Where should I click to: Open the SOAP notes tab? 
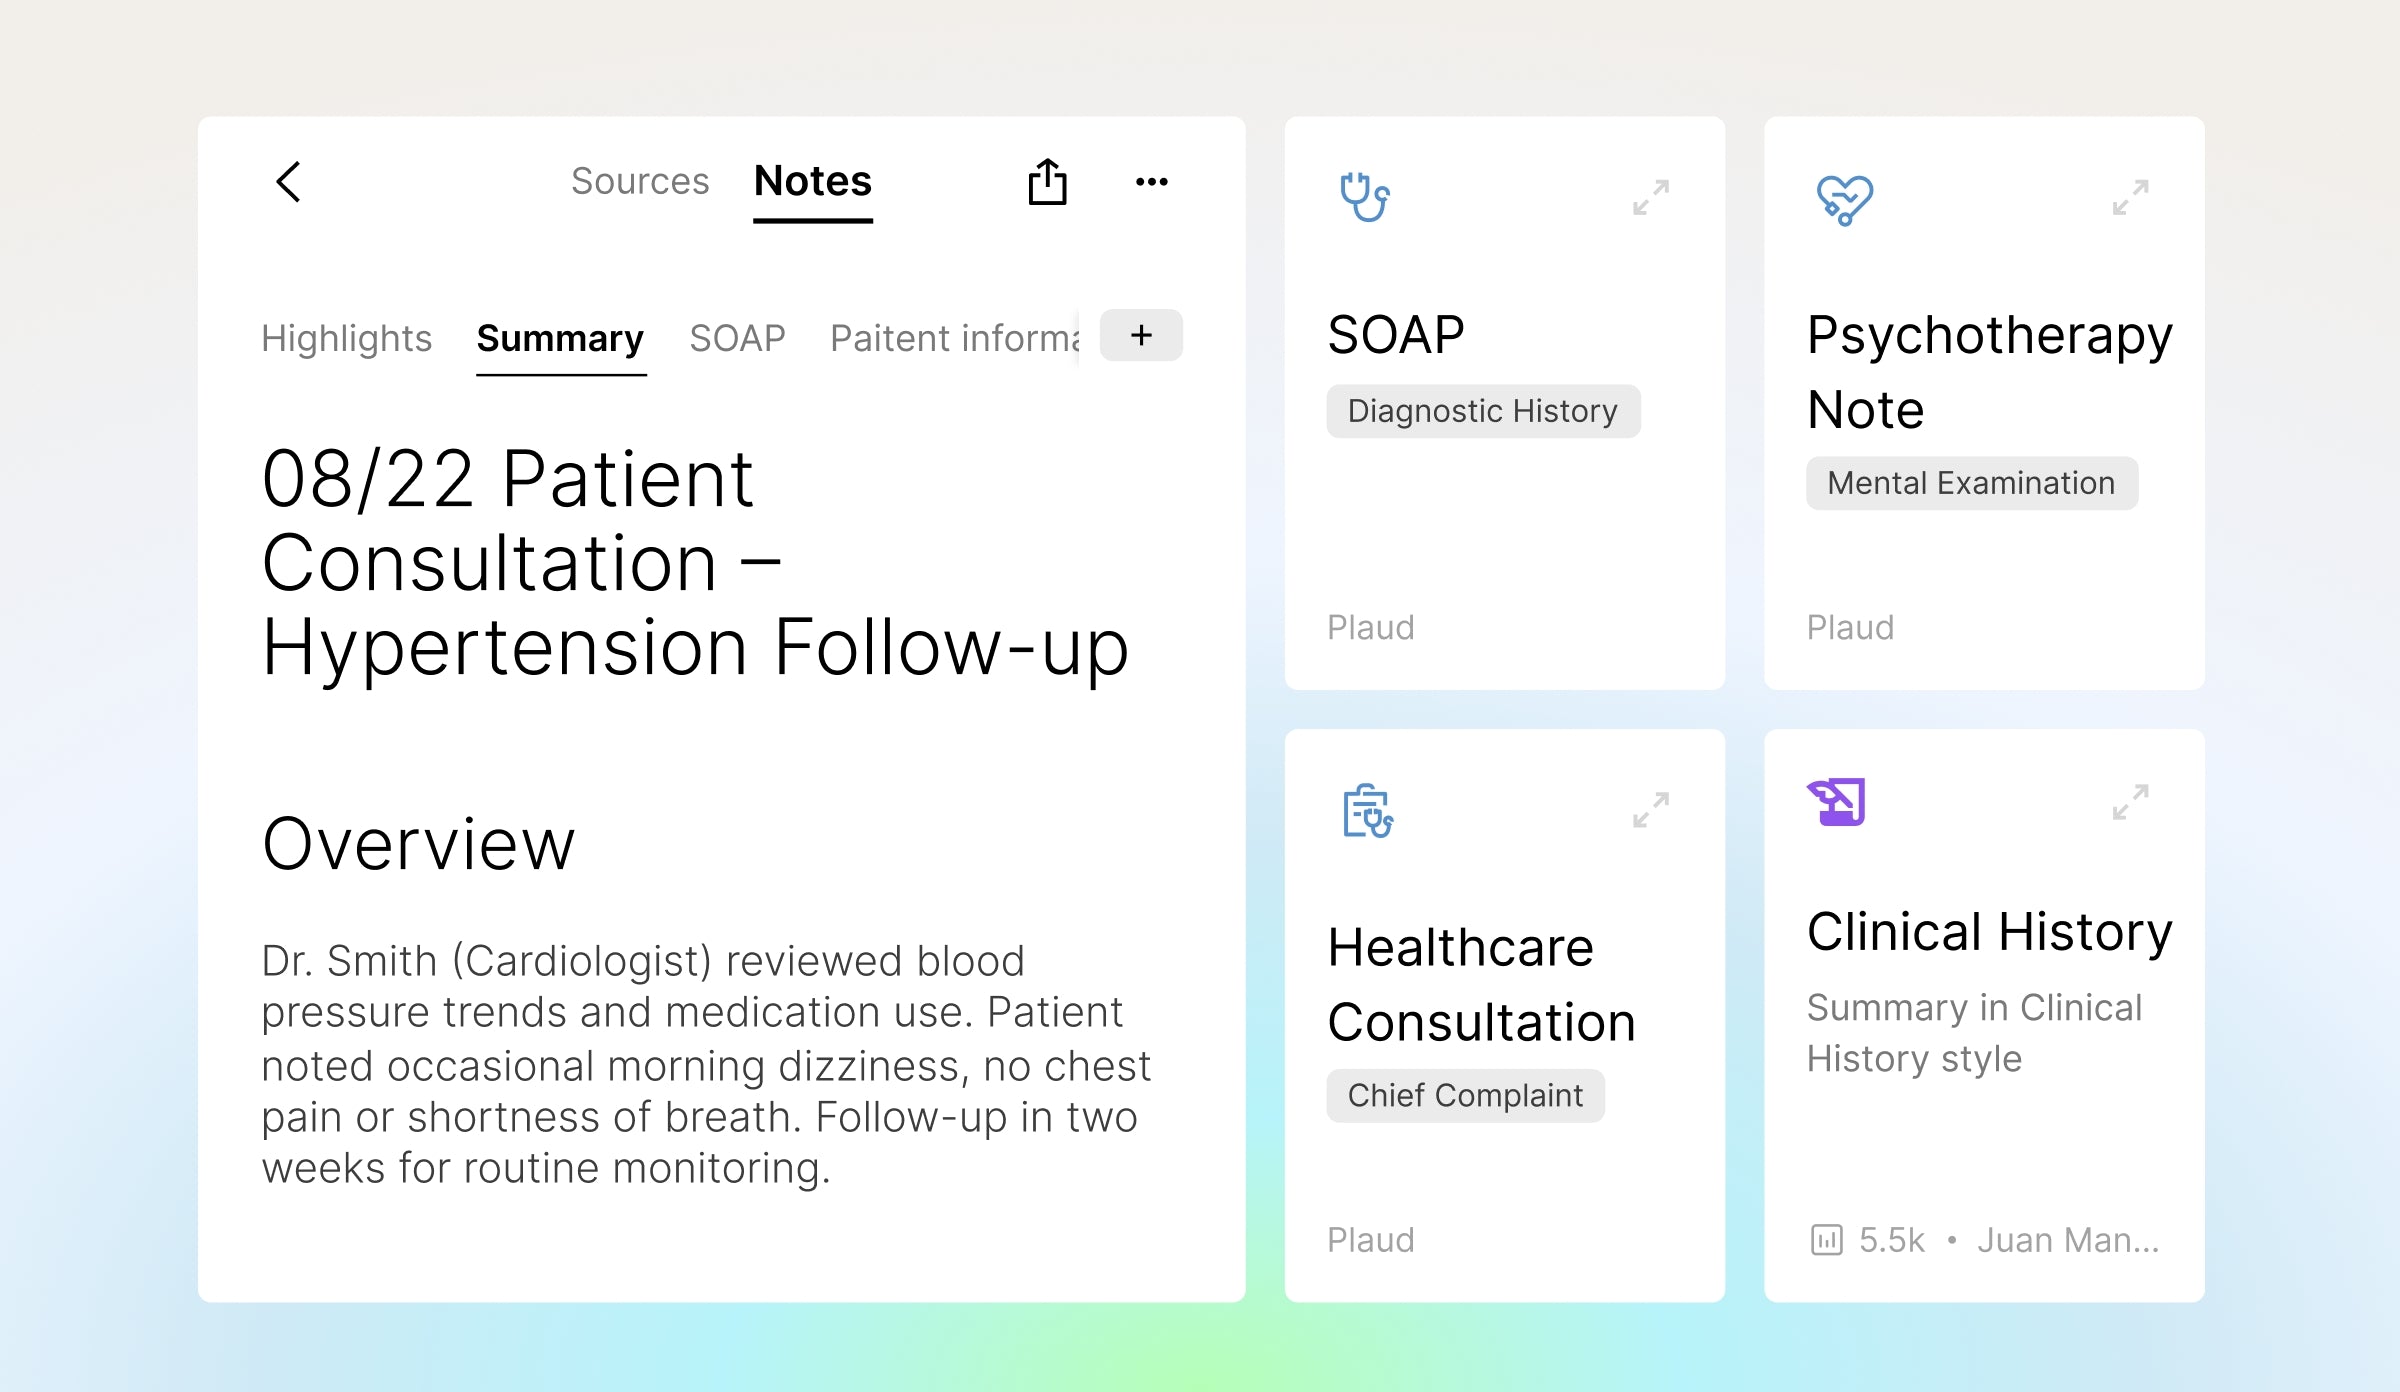[x=737, y=338]
